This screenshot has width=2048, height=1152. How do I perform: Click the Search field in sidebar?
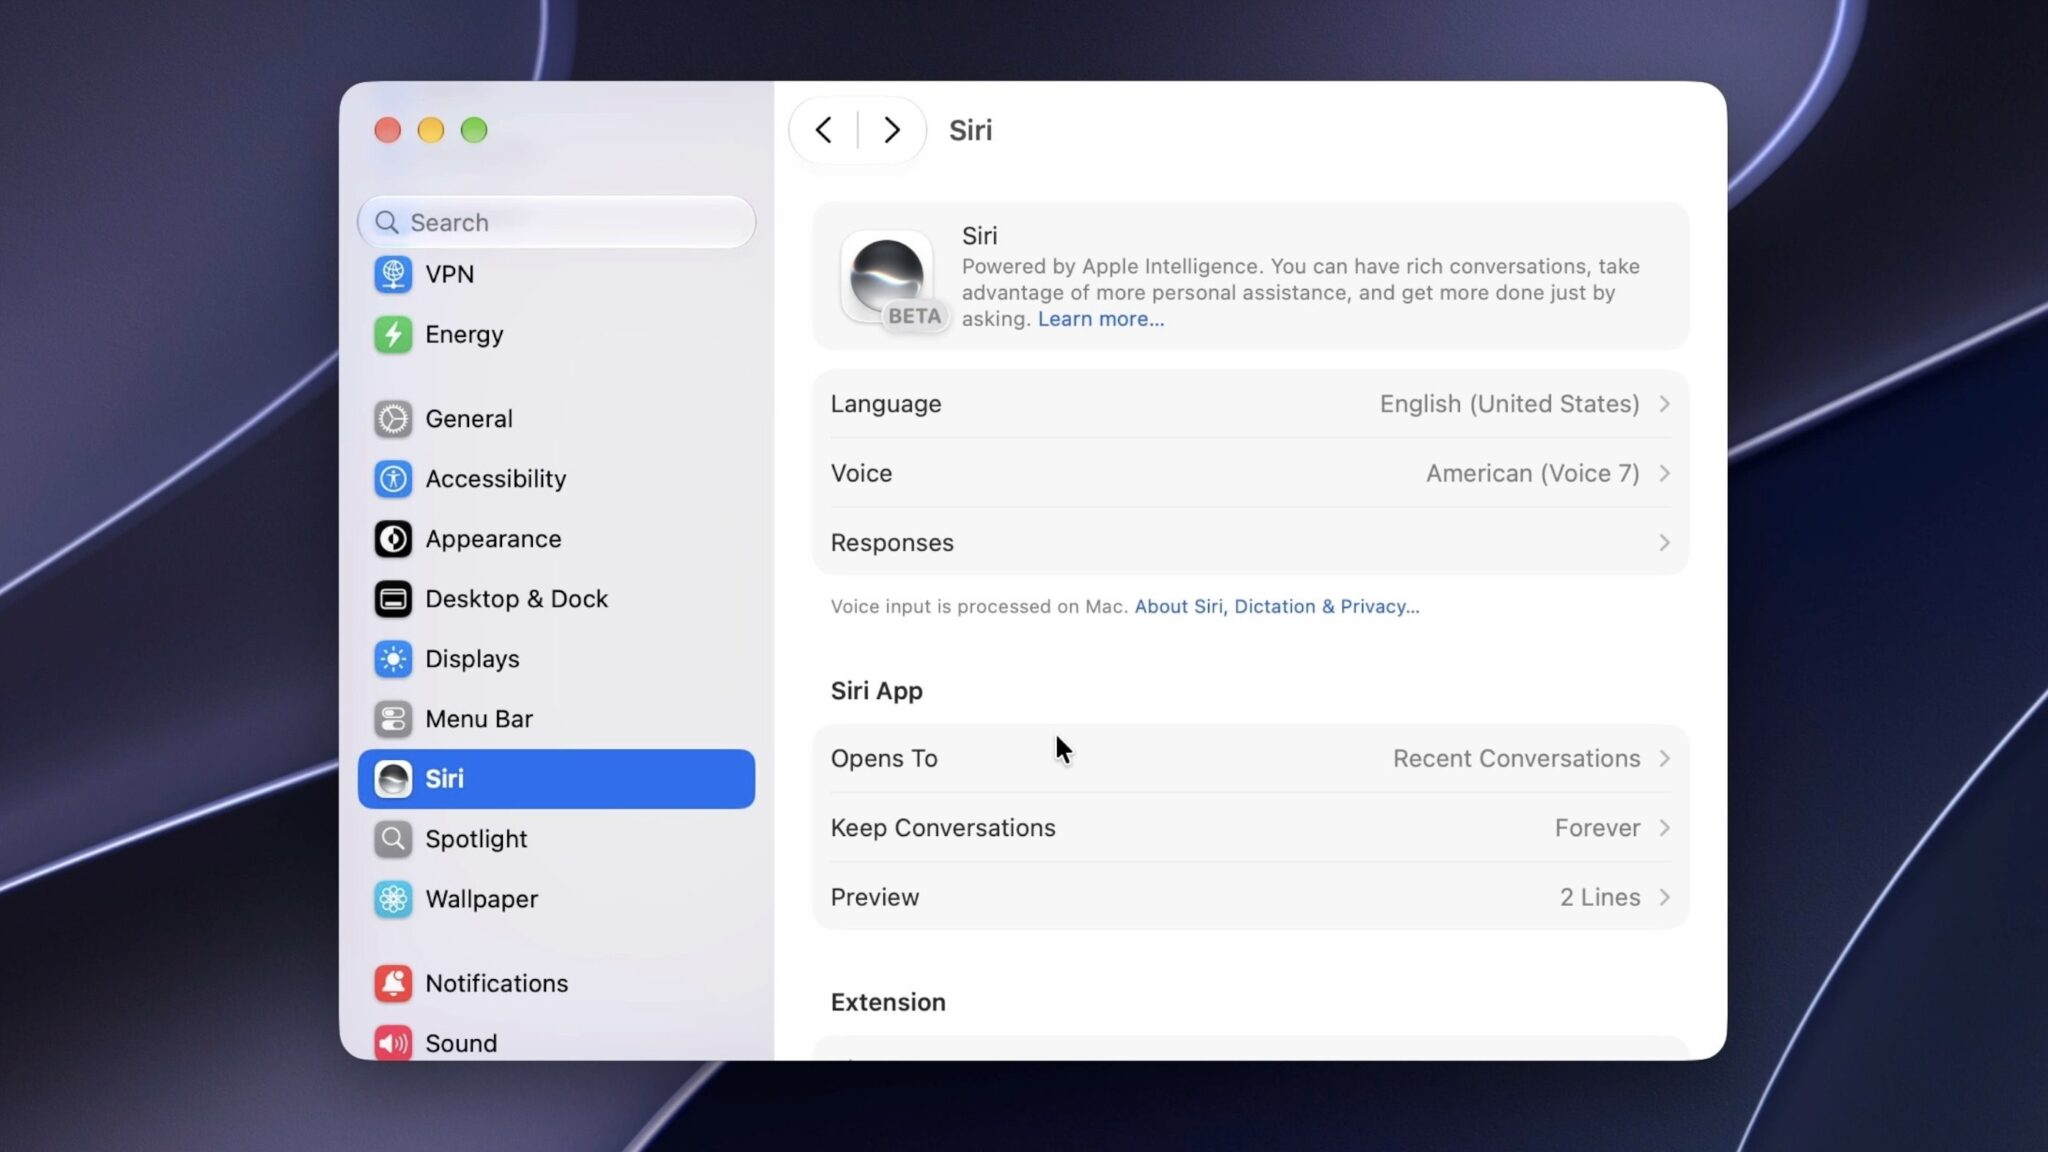(x=556, y=222)
